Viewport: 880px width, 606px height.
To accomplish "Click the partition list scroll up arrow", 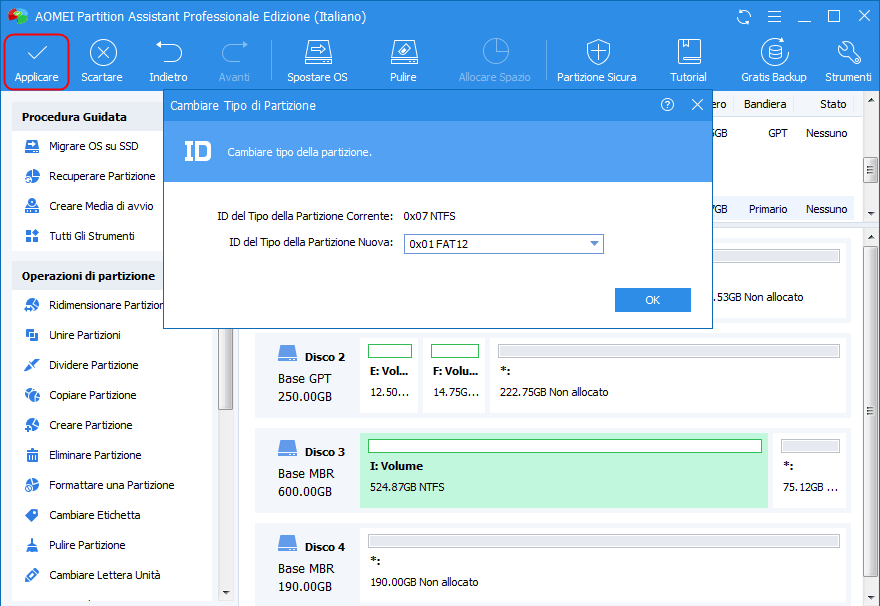I will coord(870,101).
